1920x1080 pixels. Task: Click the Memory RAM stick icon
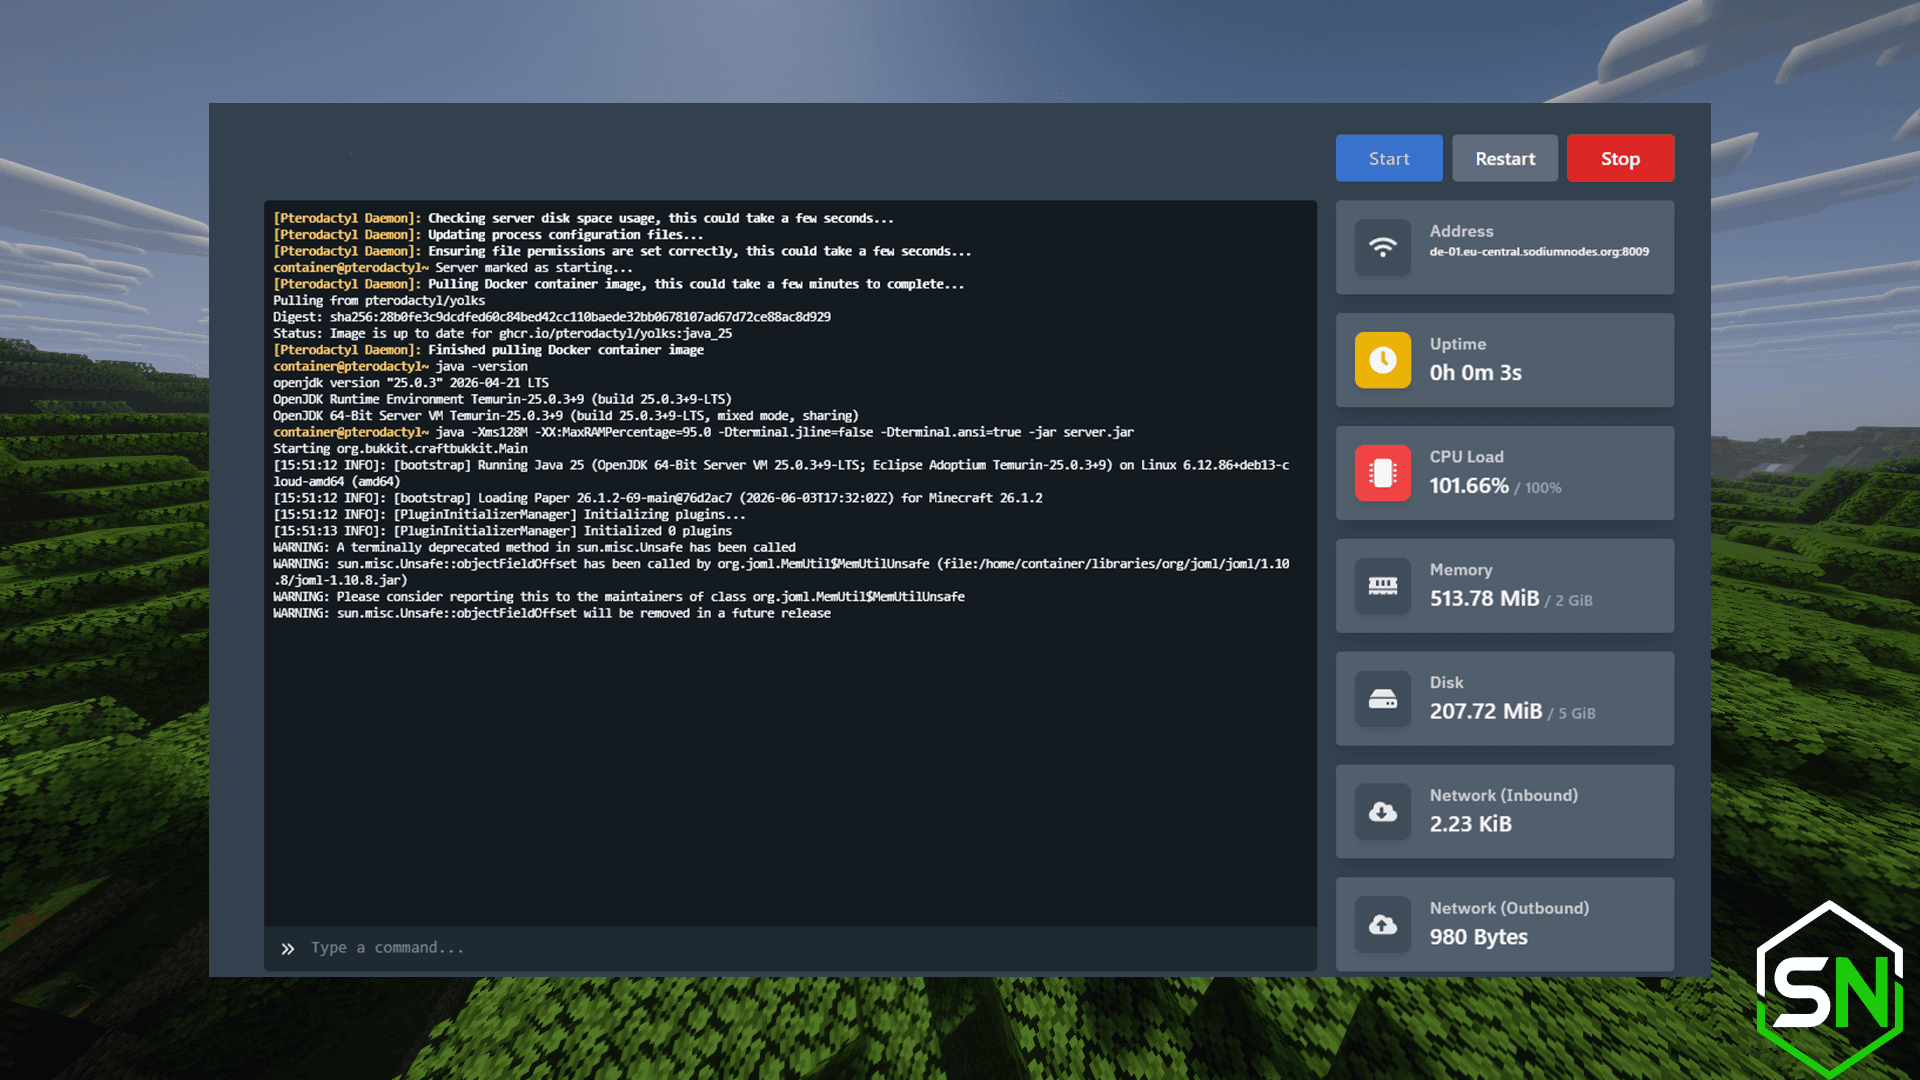(x=1383, y=586)
